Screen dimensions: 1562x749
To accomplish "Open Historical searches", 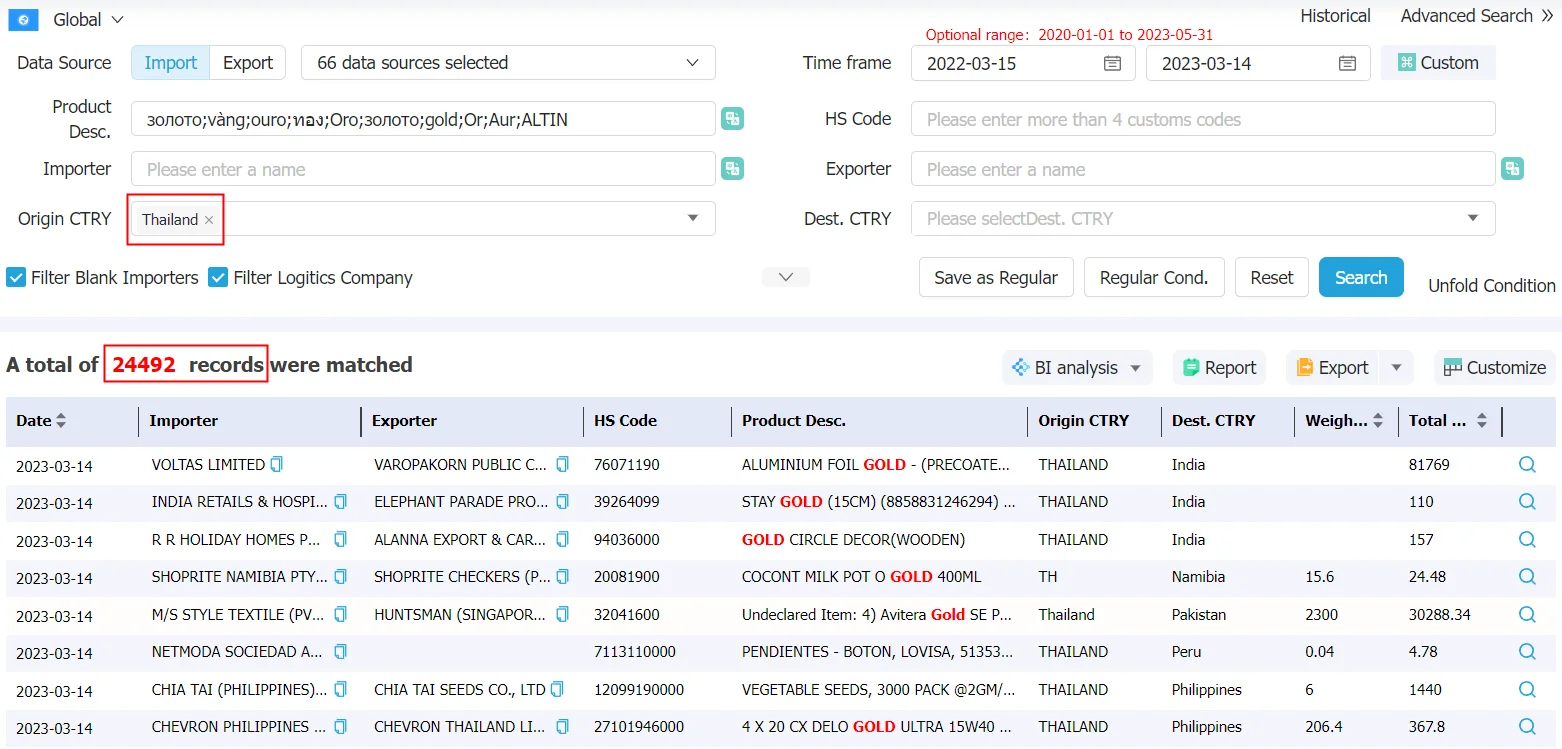I will (1335, 16).
